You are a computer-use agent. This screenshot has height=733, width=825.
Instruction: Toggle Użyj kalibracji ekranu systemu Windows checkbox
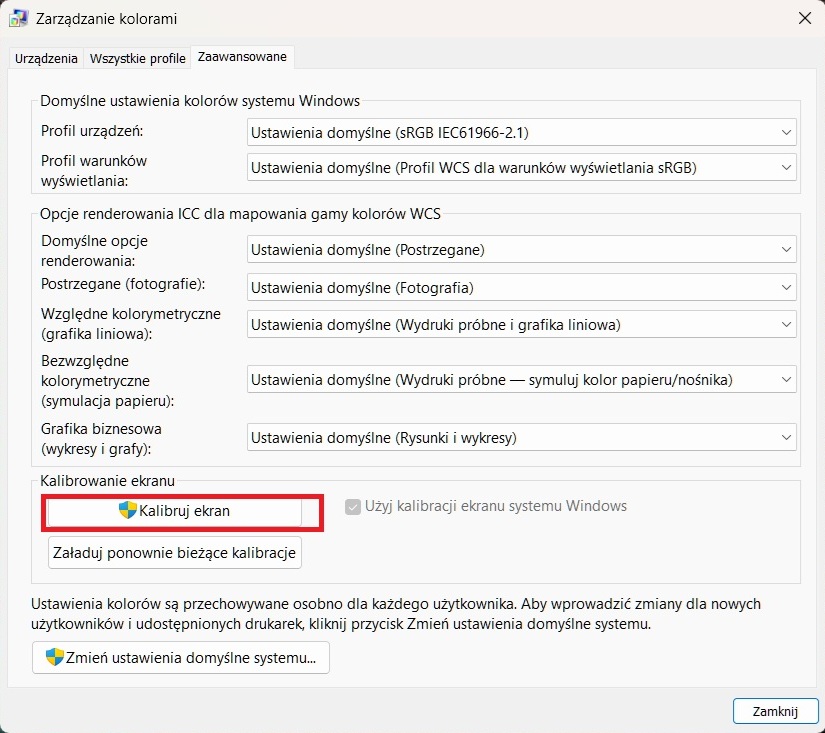[352, 506]
